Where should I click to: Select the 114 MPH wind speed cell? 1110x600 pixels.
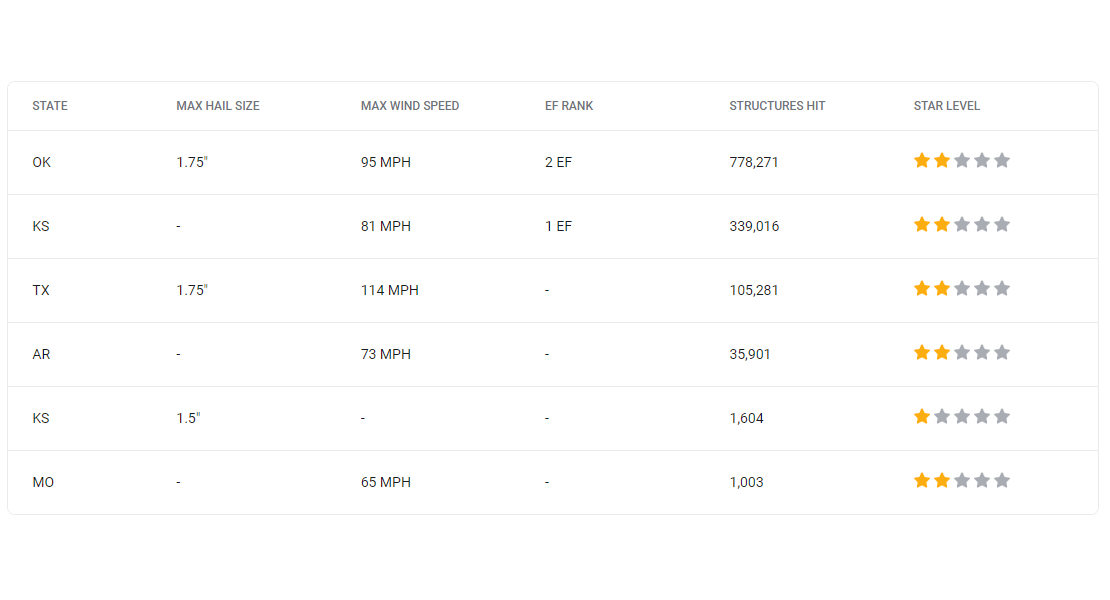pyautogui.click(x=389, y=290)
